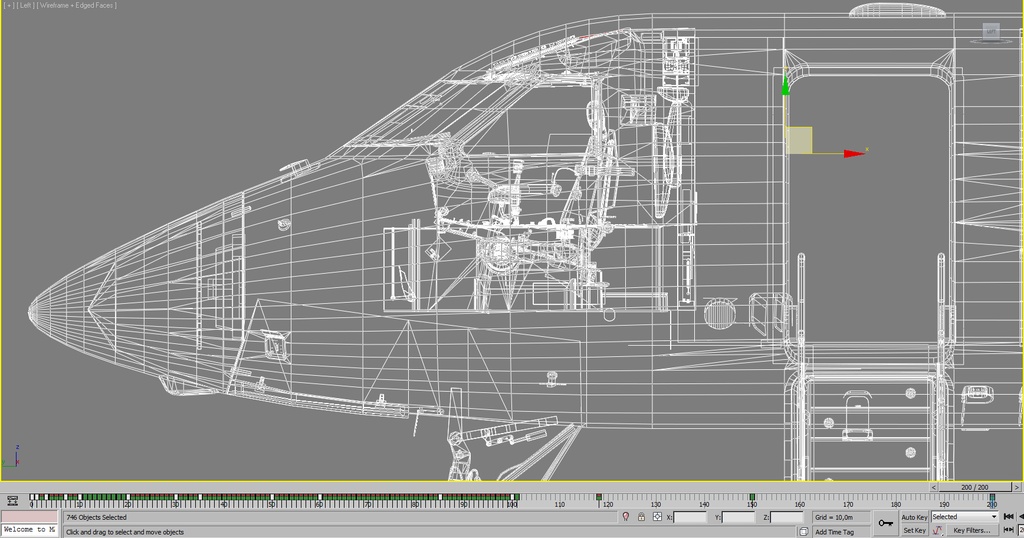Click the large Set Keys key icon
Viewport: 1024px width, 538px height.
click(x=886, y=523)
